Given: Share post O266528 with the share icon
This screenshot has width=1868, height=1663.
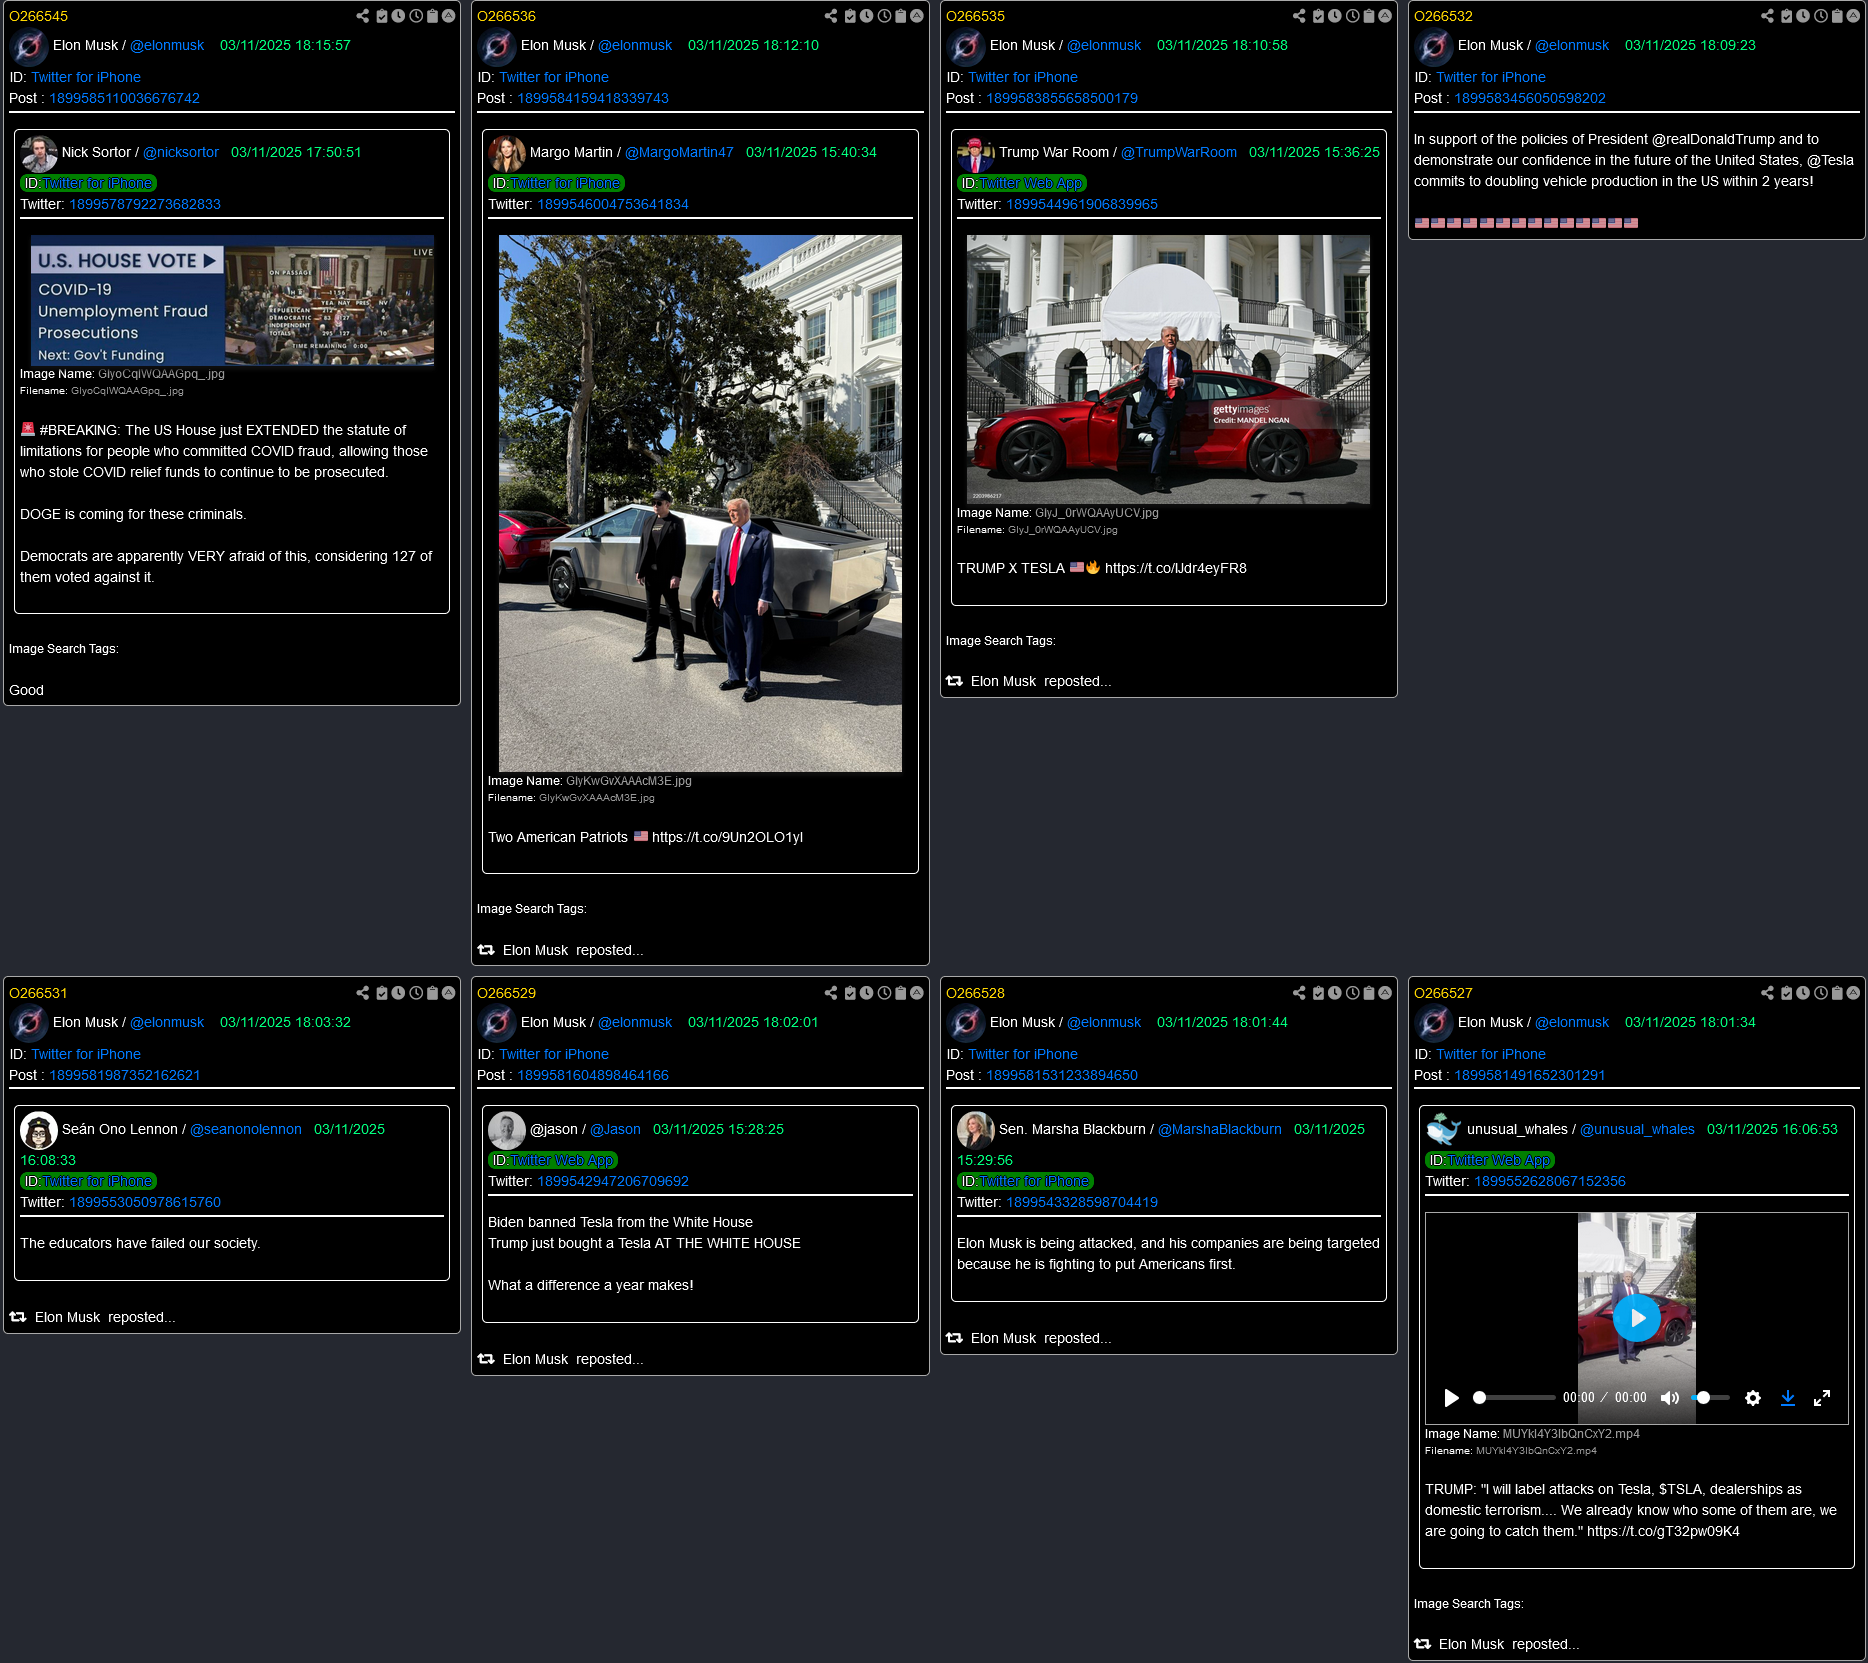Looking at the screenshot, I should pos(1298,993).
